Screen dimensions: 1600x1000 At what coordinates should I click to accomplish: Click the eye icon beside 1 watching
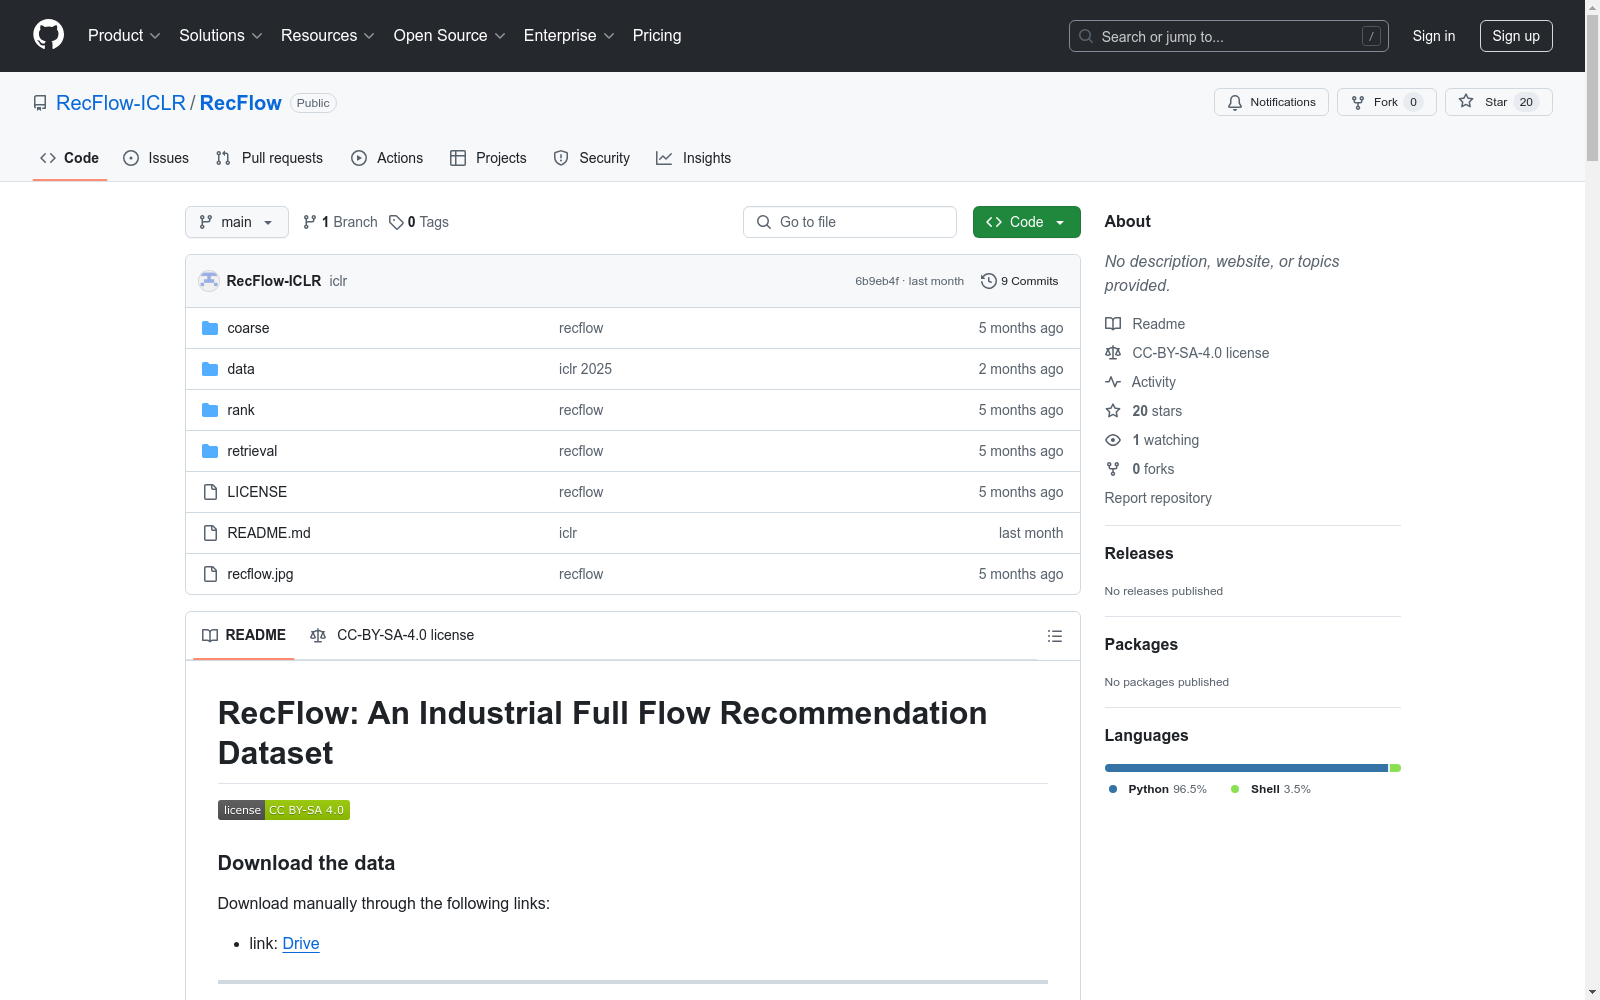coord(1113,440)
